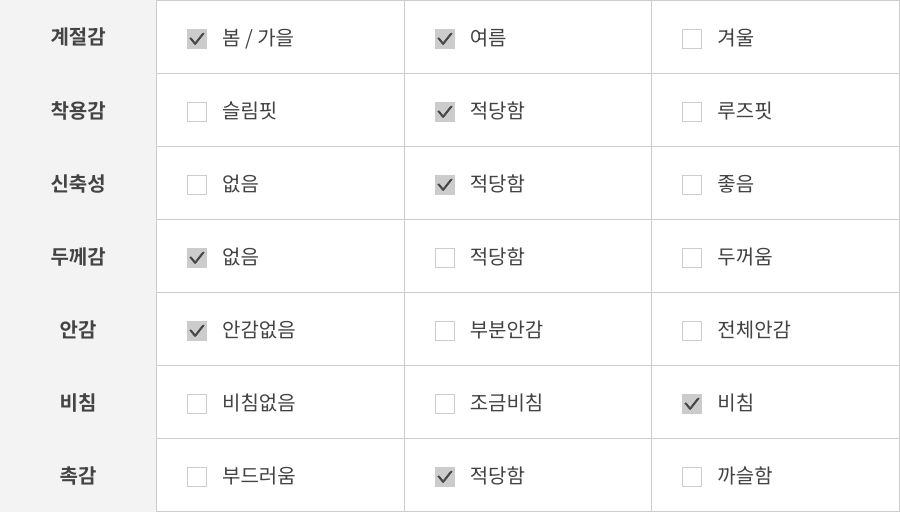The image size is (900, 512).
Task: Select the 좋음 stretch checkbox
Action: 692,185
